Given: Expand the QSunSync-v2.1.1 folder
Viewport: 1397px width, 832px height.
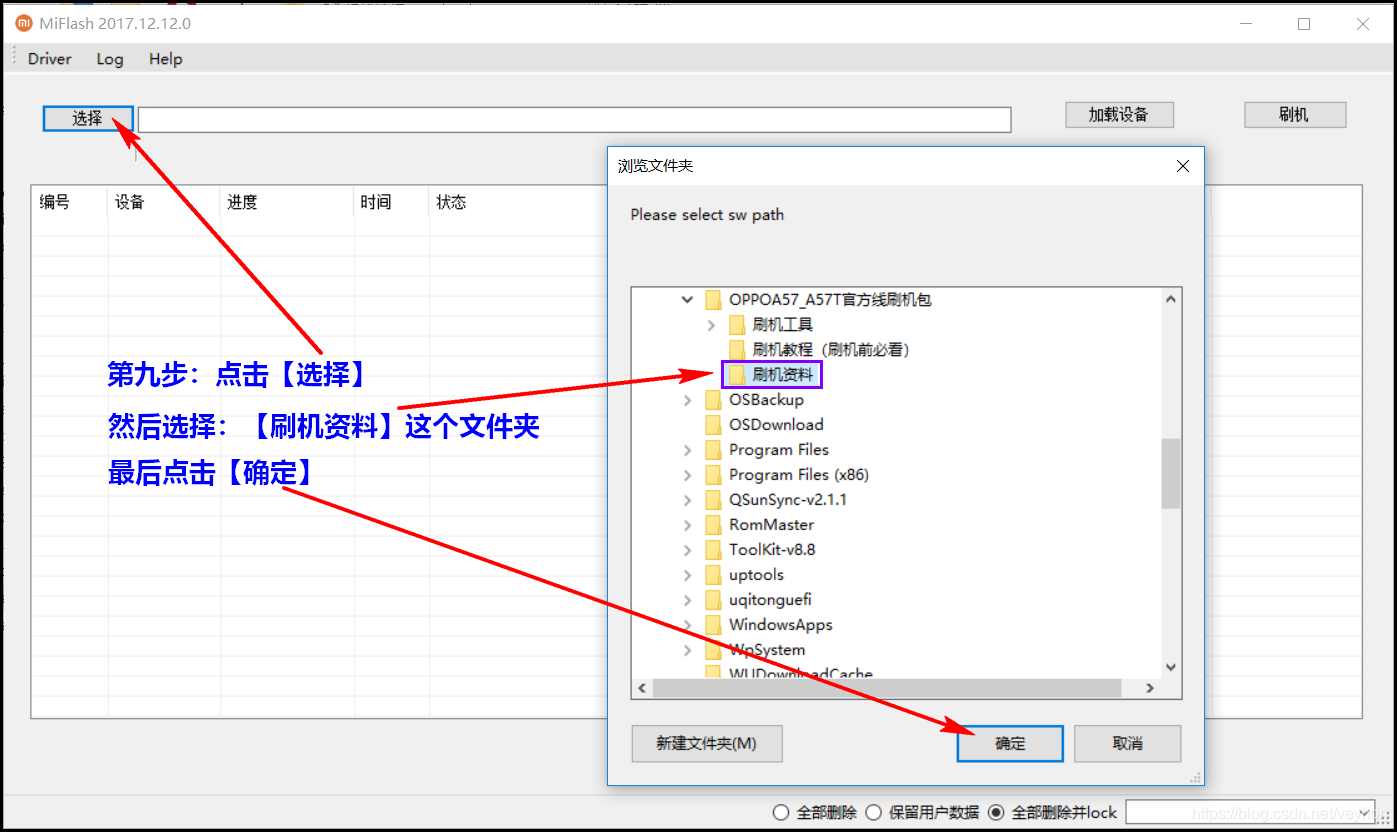Looking at the screenshot, I should [x=687, y=500].
